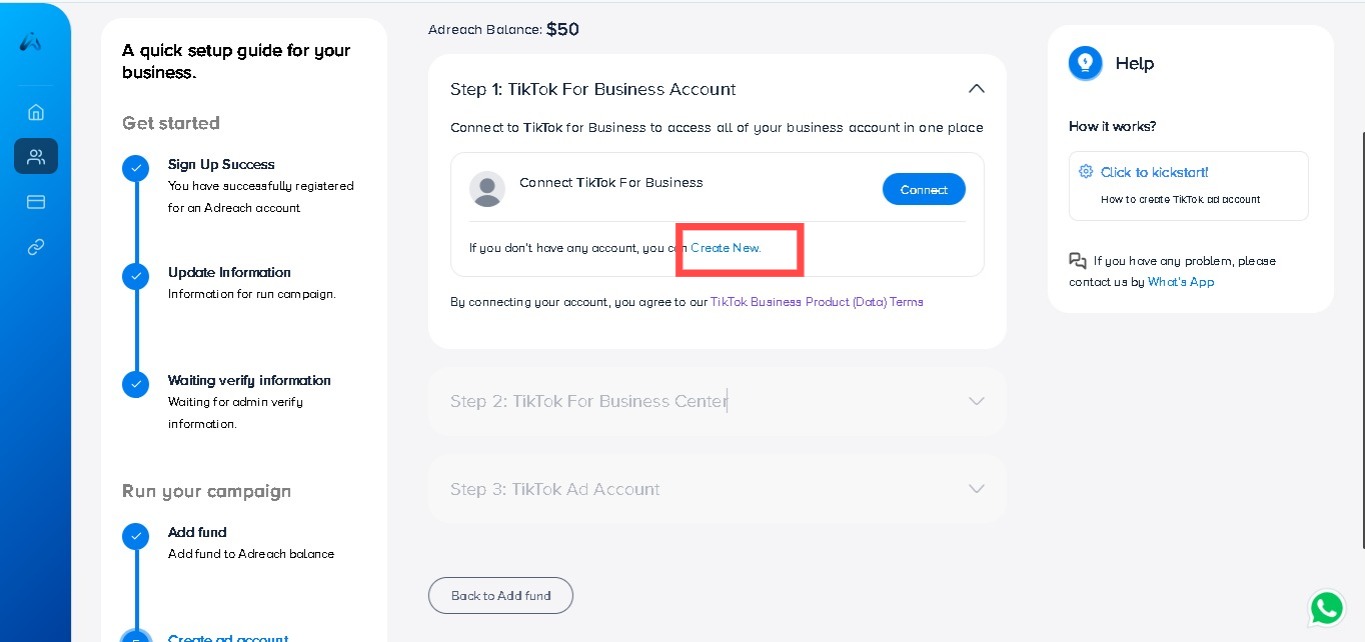Open TikTok Business Product (Data) Terms link
This screenshot has width=1365, height=642.
pos(816,301)
